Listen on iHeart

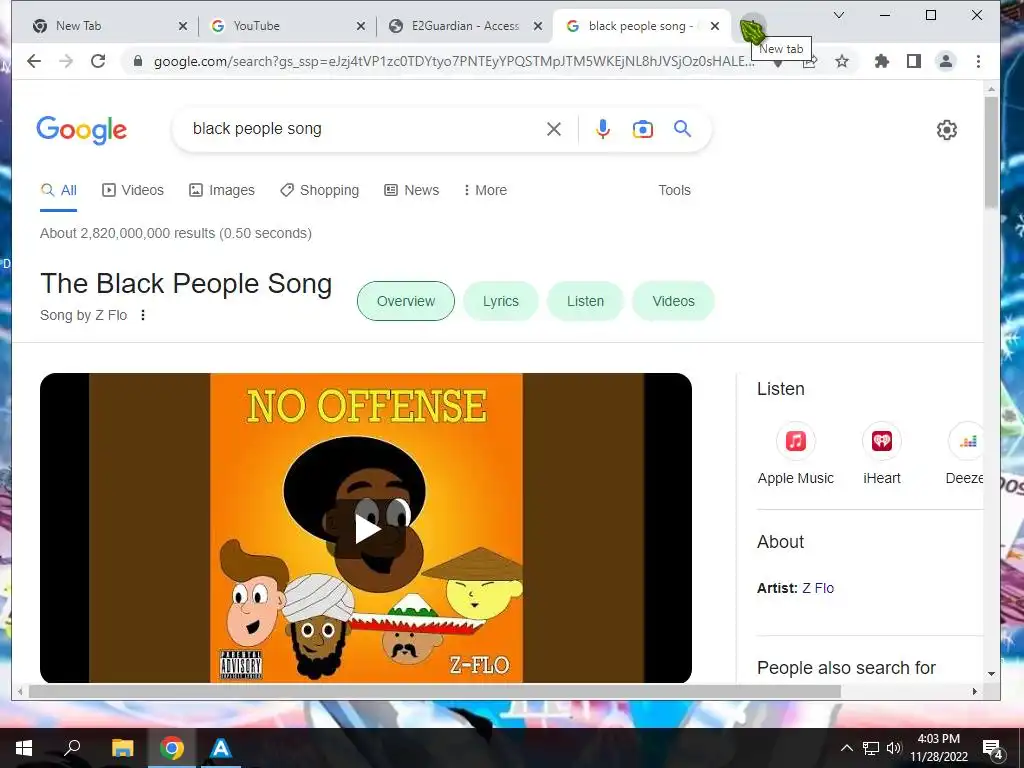click(x=882, y=454)
